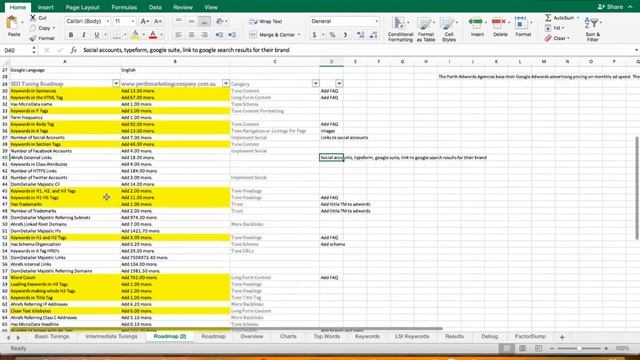Image resolution: width=640 pixels, height=360 pixels.
Task: Open the General number format dropdown
Action: tap(376, 21)
